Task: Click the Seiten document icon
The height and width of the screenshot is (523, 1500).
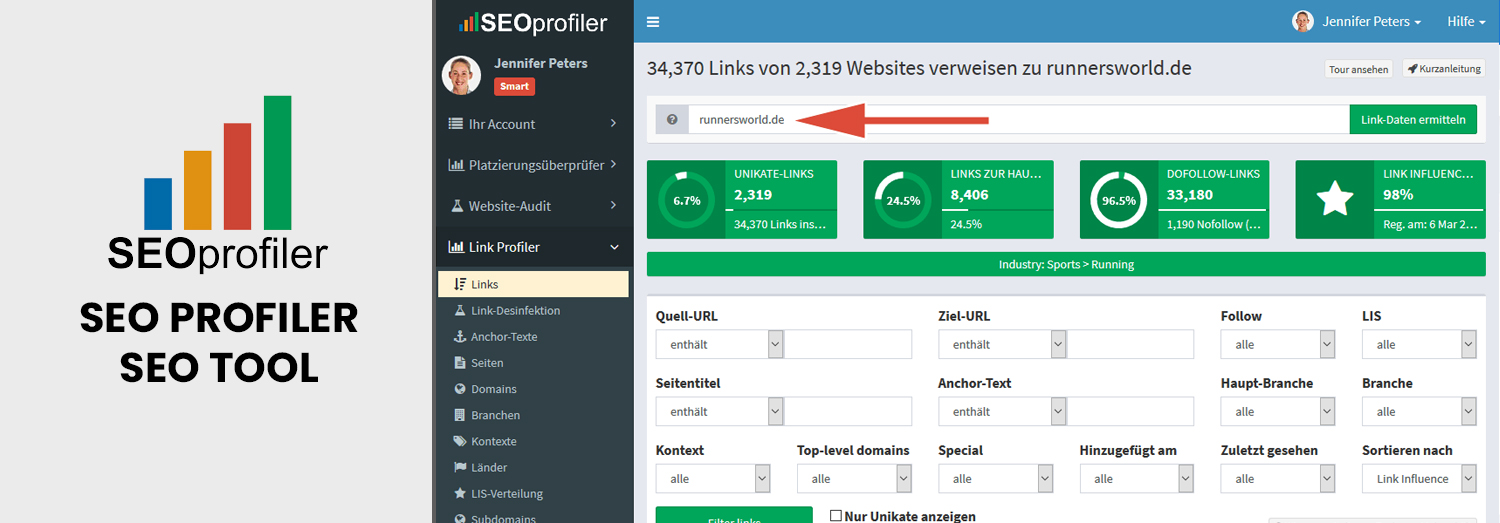Action: (x=460, y=363)
